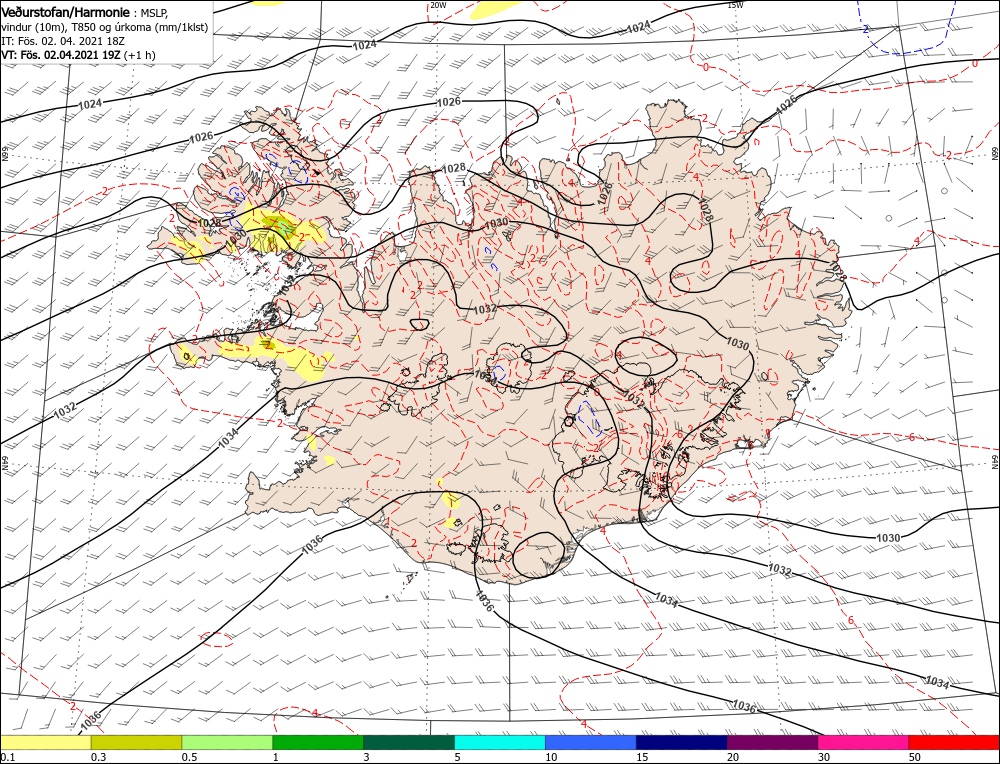Click the legend value "20" under colorbar
Image resolution: width=1000 pixels, height=764 pixels.
(x=733, y=757)
